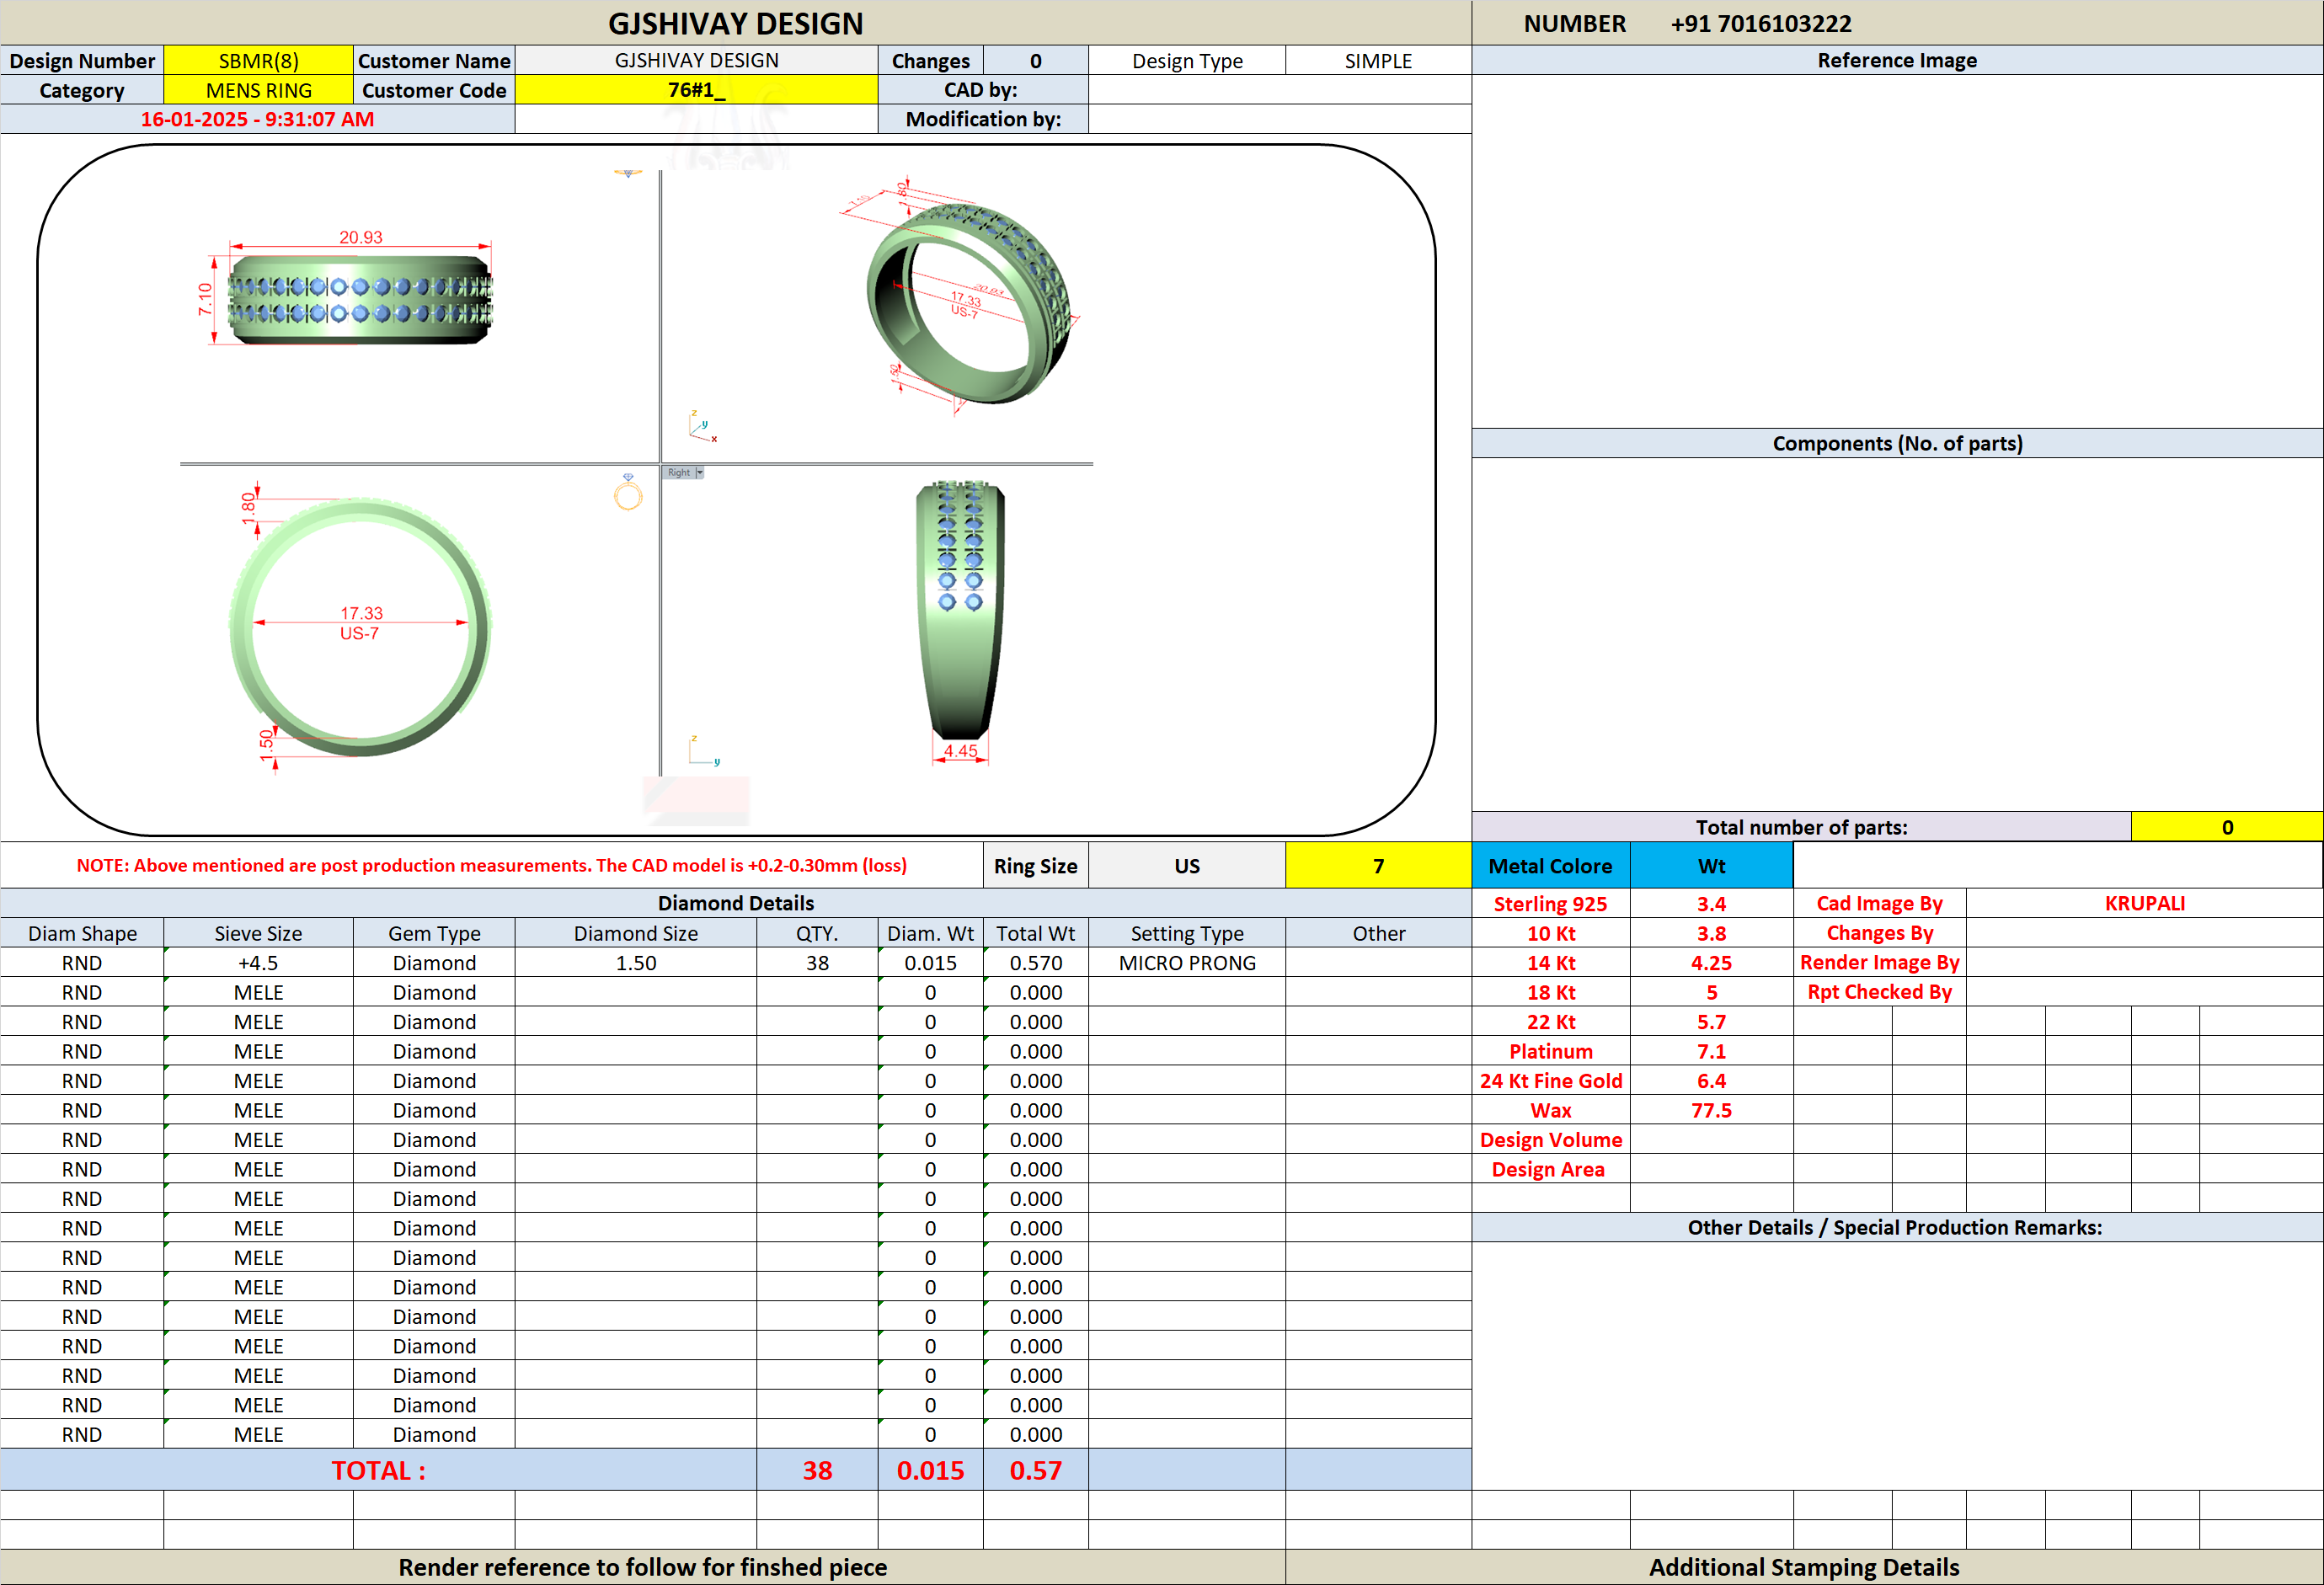Click the TOTAL : label row
Screen dimensions: 2324x1585
pyautogui.click(x=378, y=1470)
